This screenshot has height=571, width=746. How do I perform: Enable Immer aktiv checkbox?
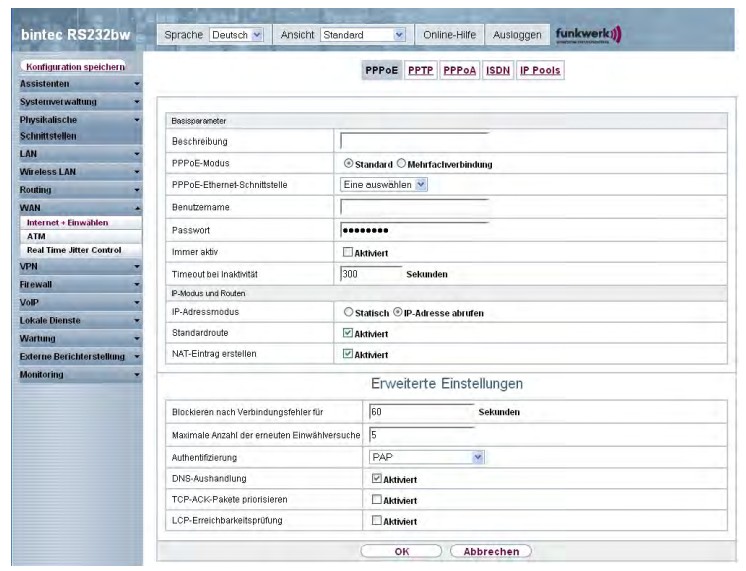pos(348,252)
